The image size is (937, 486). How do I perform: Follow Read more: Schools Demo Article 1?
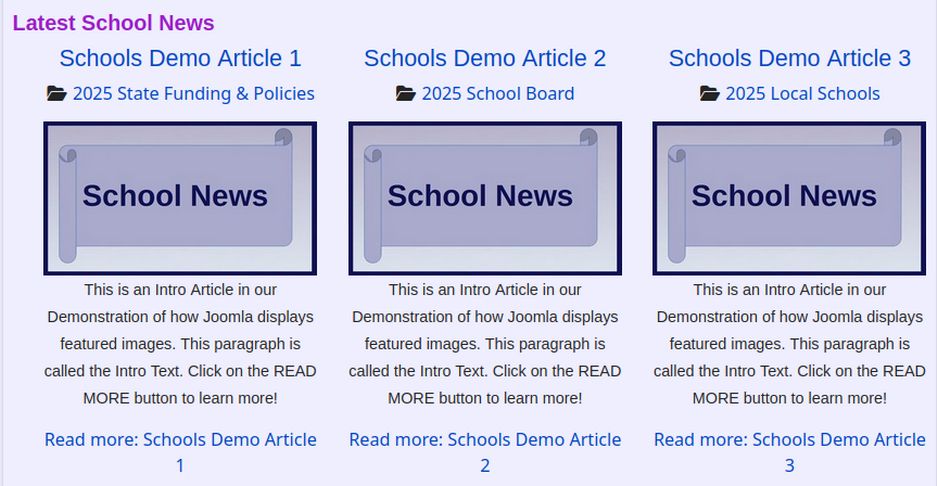point(180,440)
